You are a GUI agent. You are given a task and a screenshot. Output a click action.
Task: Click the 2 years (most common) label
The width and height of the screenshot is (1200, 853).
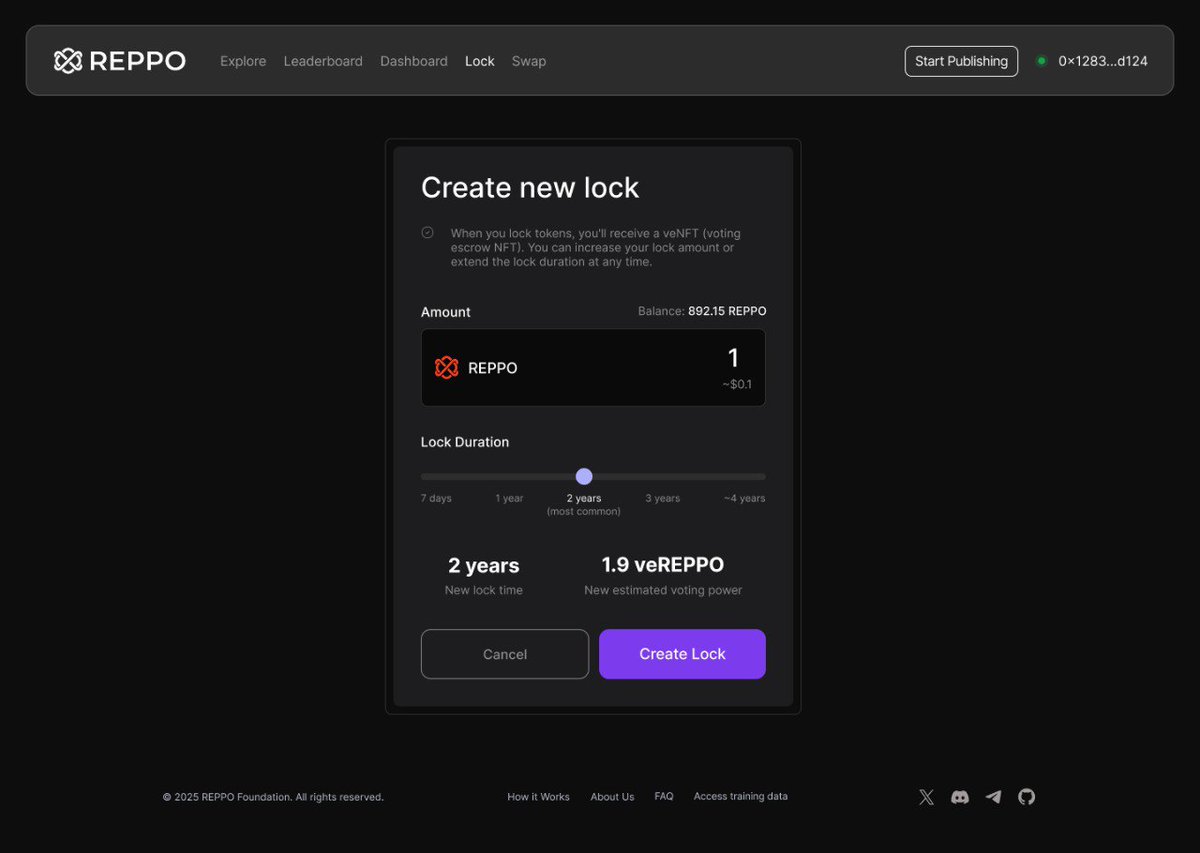point(584,504)
